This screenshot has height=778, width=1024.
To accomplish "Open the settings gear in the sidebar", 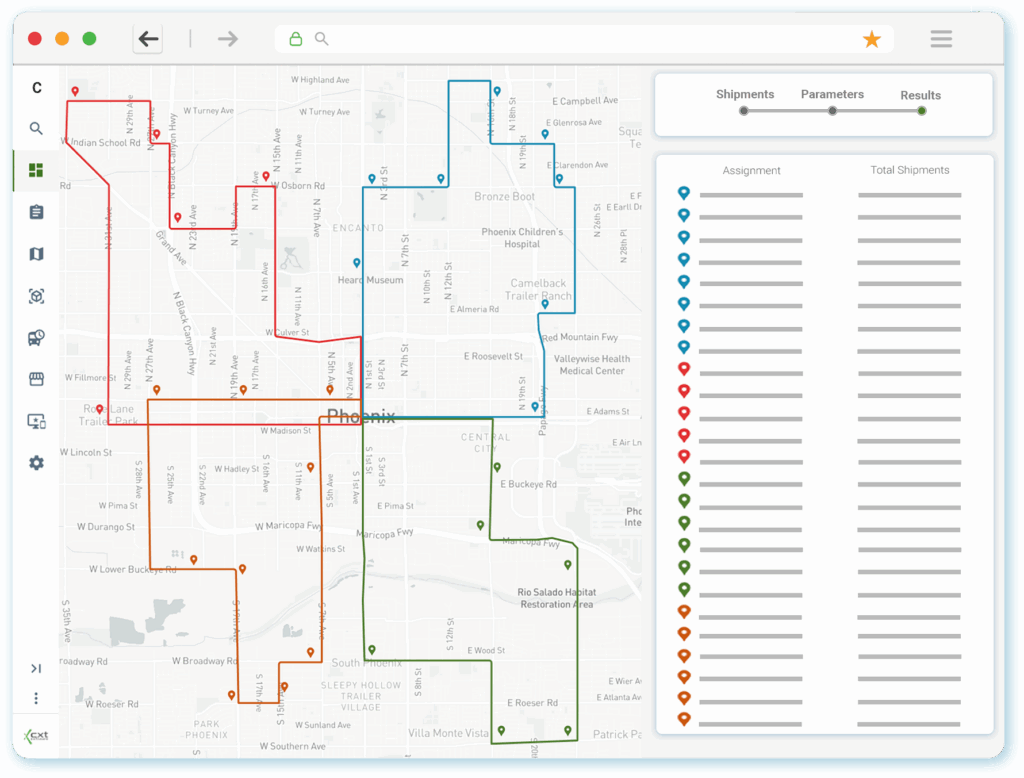I will tap(35, 462).
